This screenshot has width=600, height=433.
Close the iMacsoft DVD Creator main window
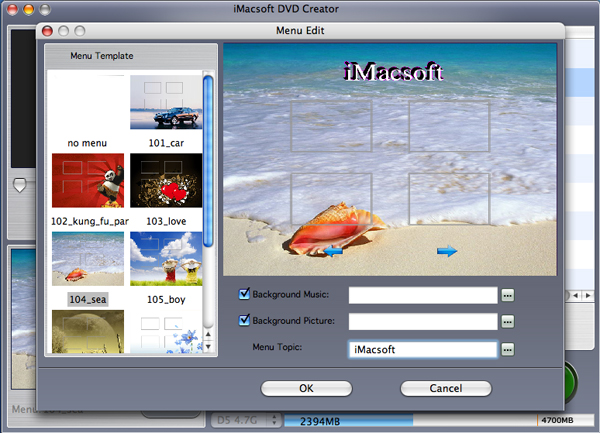click(13, 9)
